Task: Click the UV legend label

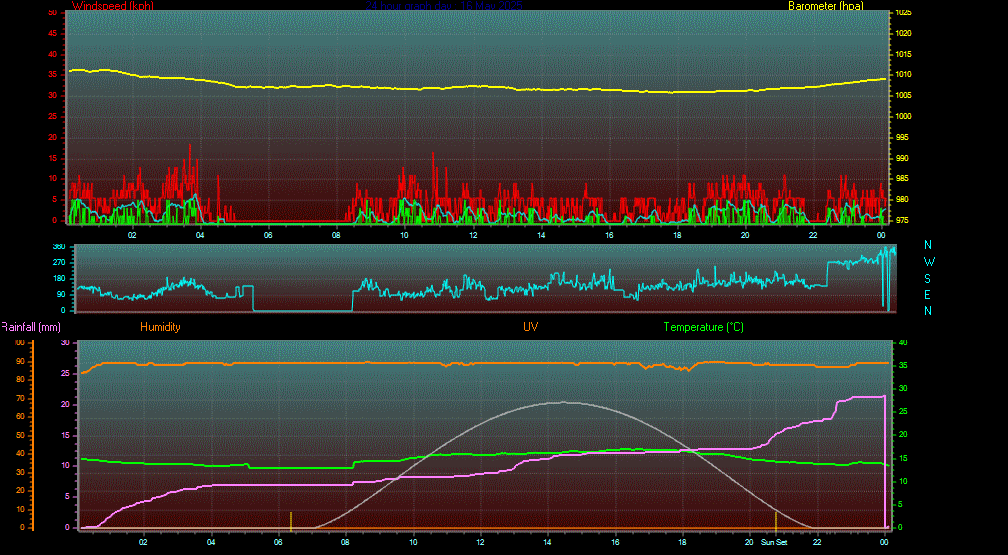Action: (x=530, y=327)
